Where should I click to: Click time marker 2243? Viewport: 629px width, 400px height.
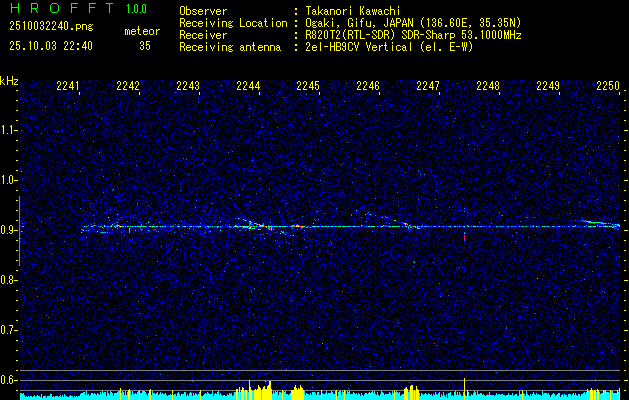tap(188, 85)
